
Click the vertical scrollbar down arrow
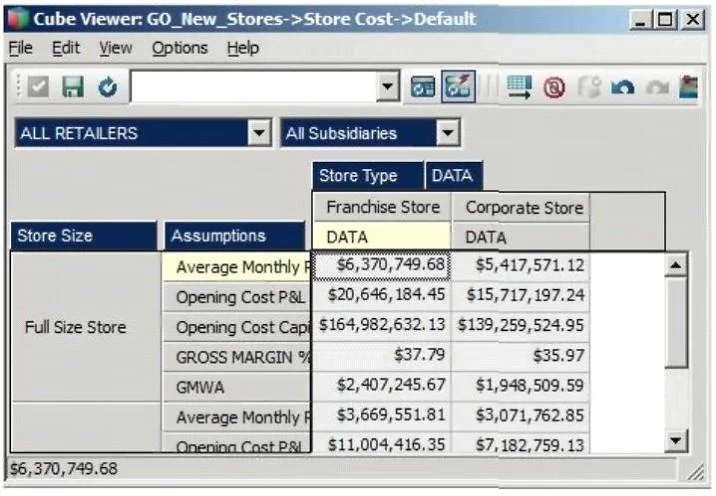pyautogui.click(x=676, y=441)
